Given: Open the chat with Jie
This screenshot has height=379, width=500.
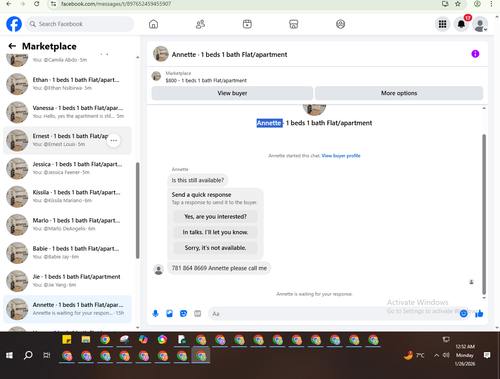Looking at the screenshot, I should pos(67,281).
